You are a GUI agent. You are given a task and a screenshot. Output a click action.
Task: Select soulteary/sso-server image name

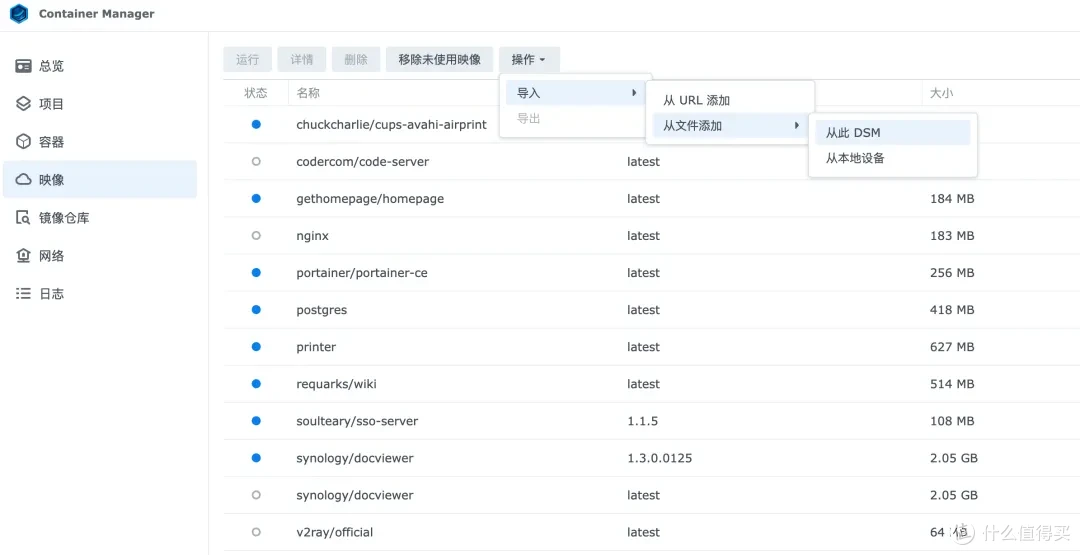(357, 421)
